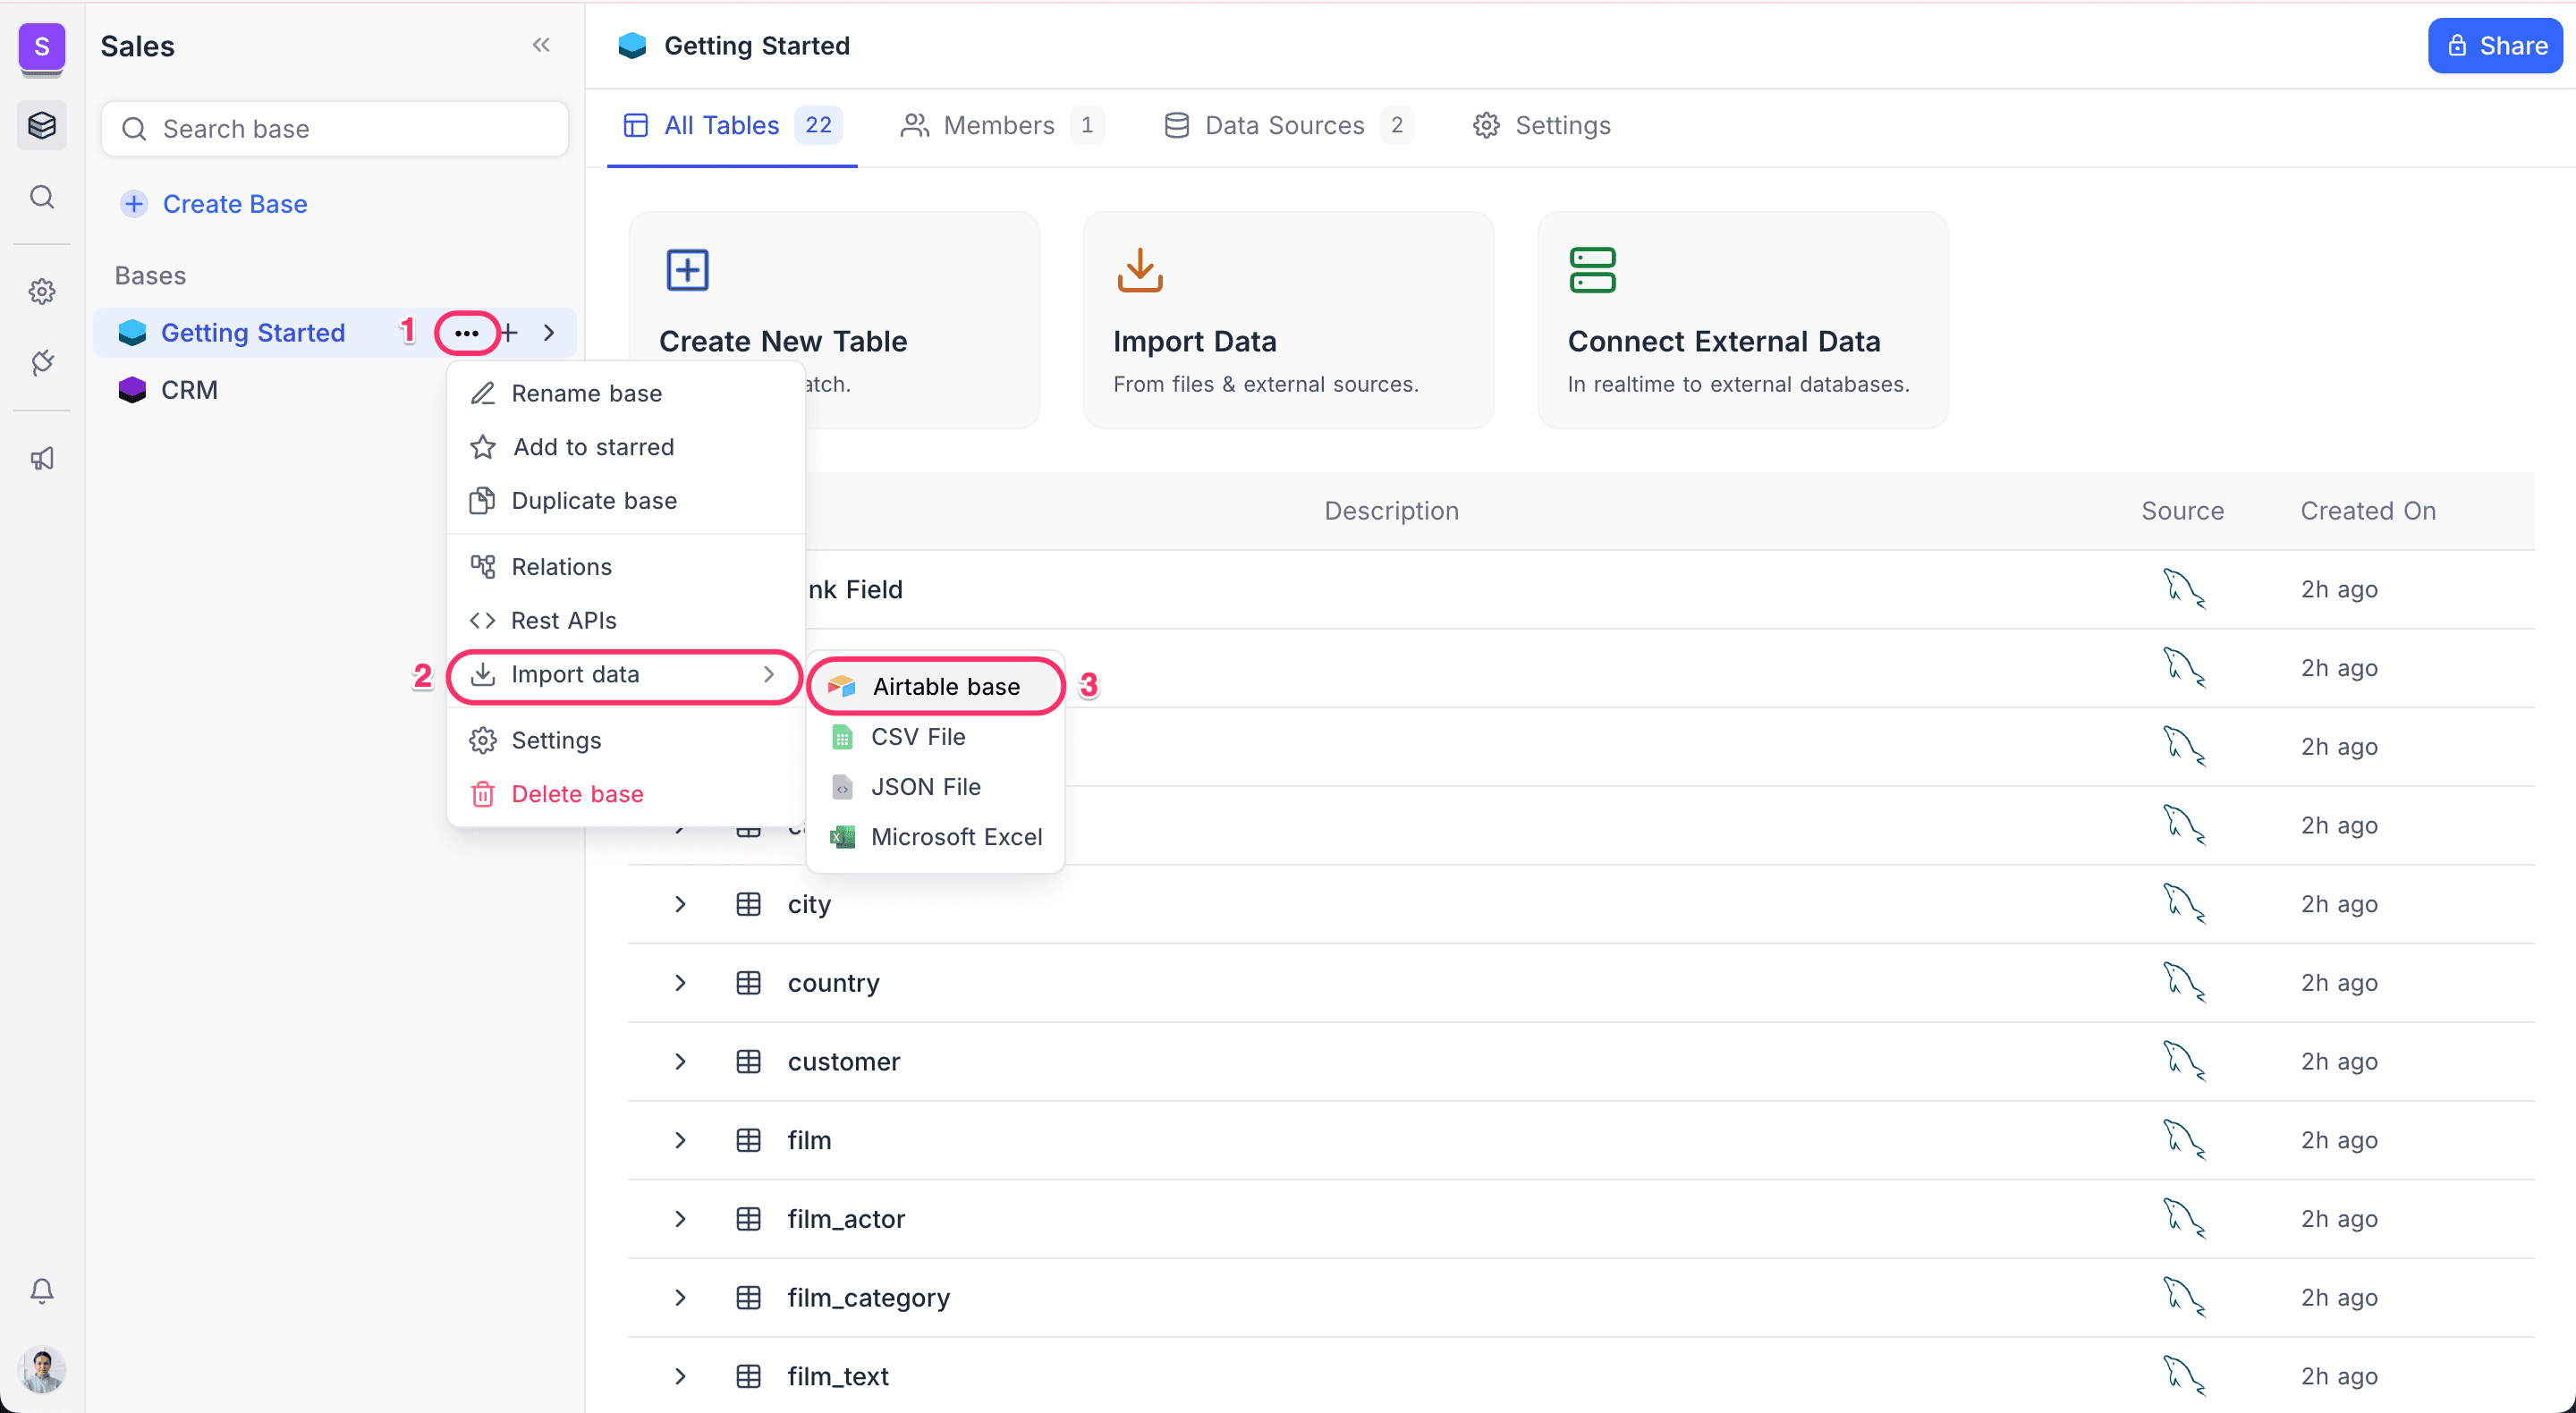Open the megaphone announcements icon
This screenshot has height=1413, width=2576.
[41, 459]
